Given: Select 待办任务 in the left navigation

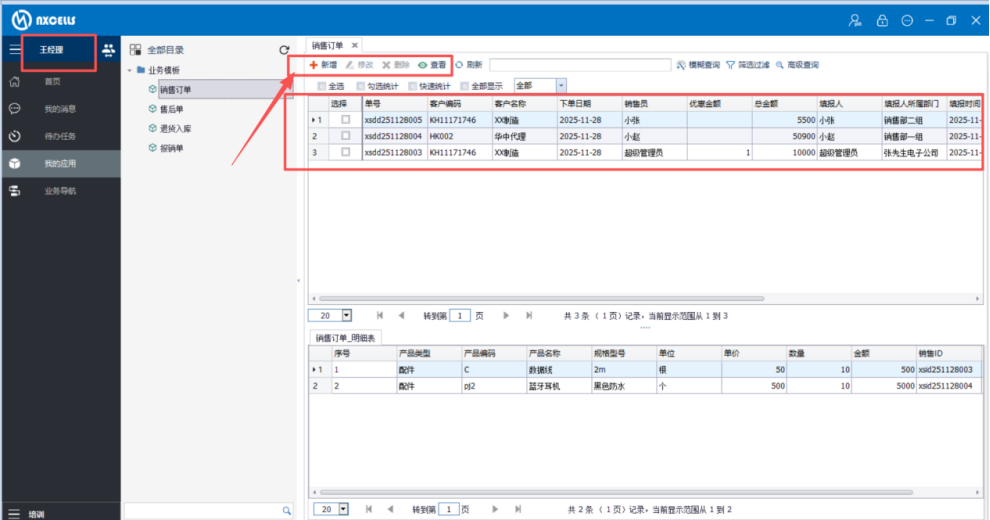Looking at the screenshot, I should [x=59, y=136].
